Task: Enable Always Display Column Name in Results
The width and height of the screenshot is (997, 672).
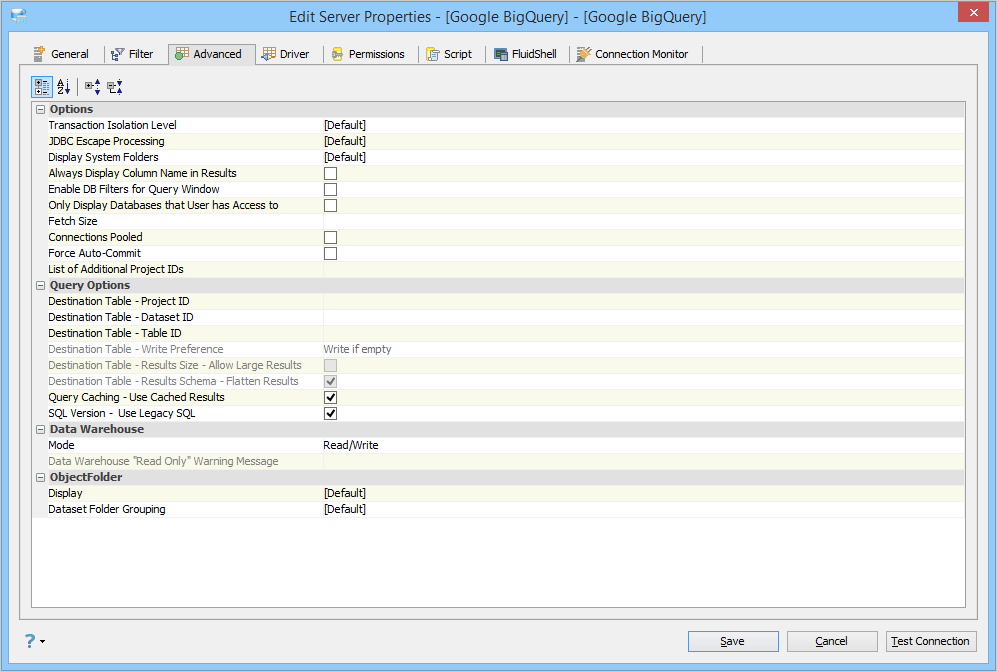Action: pyautogui.click(x=331, y=174)
